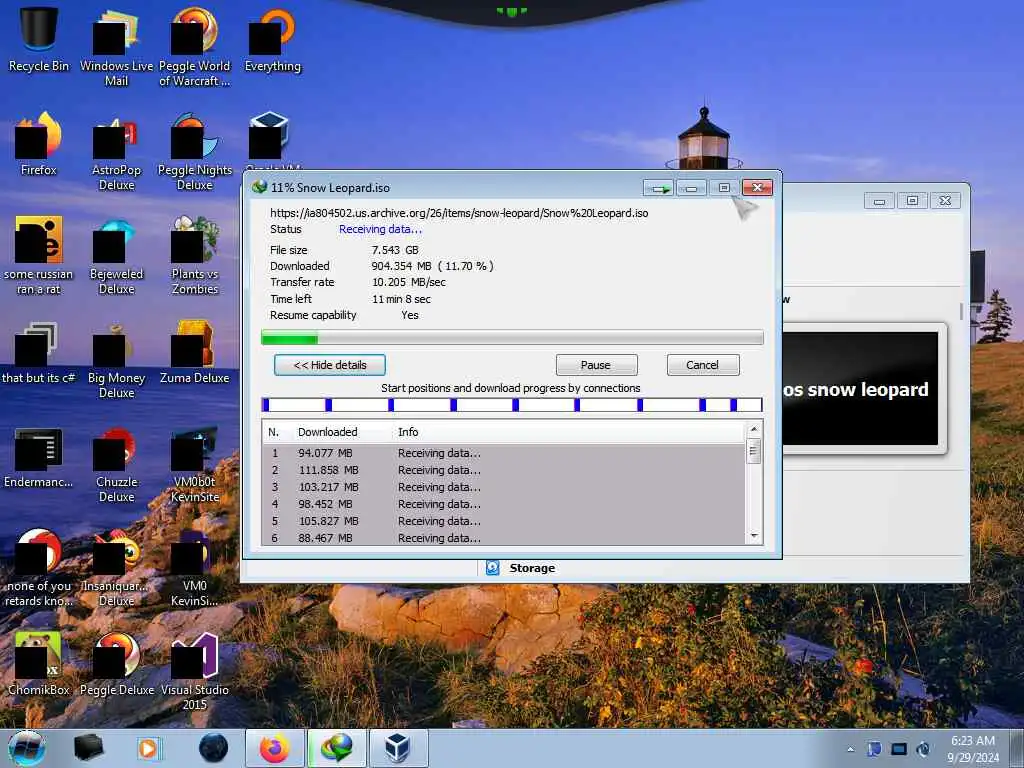The width and height of the screenshot is (1024, 768).
Task: Click the Storage label in VirtualBox window
Action: tap(532, 568)
